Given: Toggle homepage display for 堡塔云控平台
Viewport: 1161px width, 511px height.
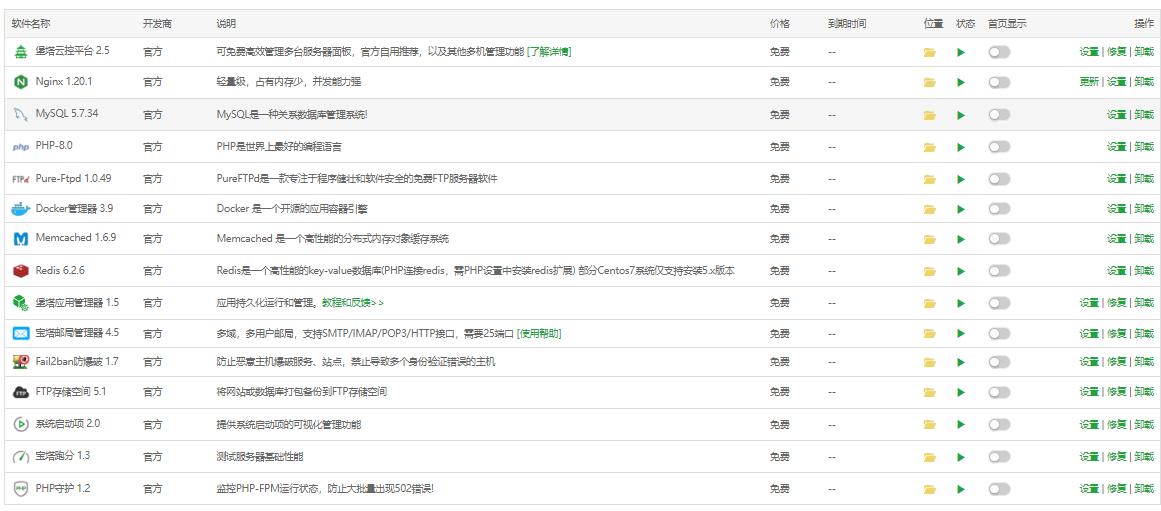Looking at the screenshot, I should (999, 52).
